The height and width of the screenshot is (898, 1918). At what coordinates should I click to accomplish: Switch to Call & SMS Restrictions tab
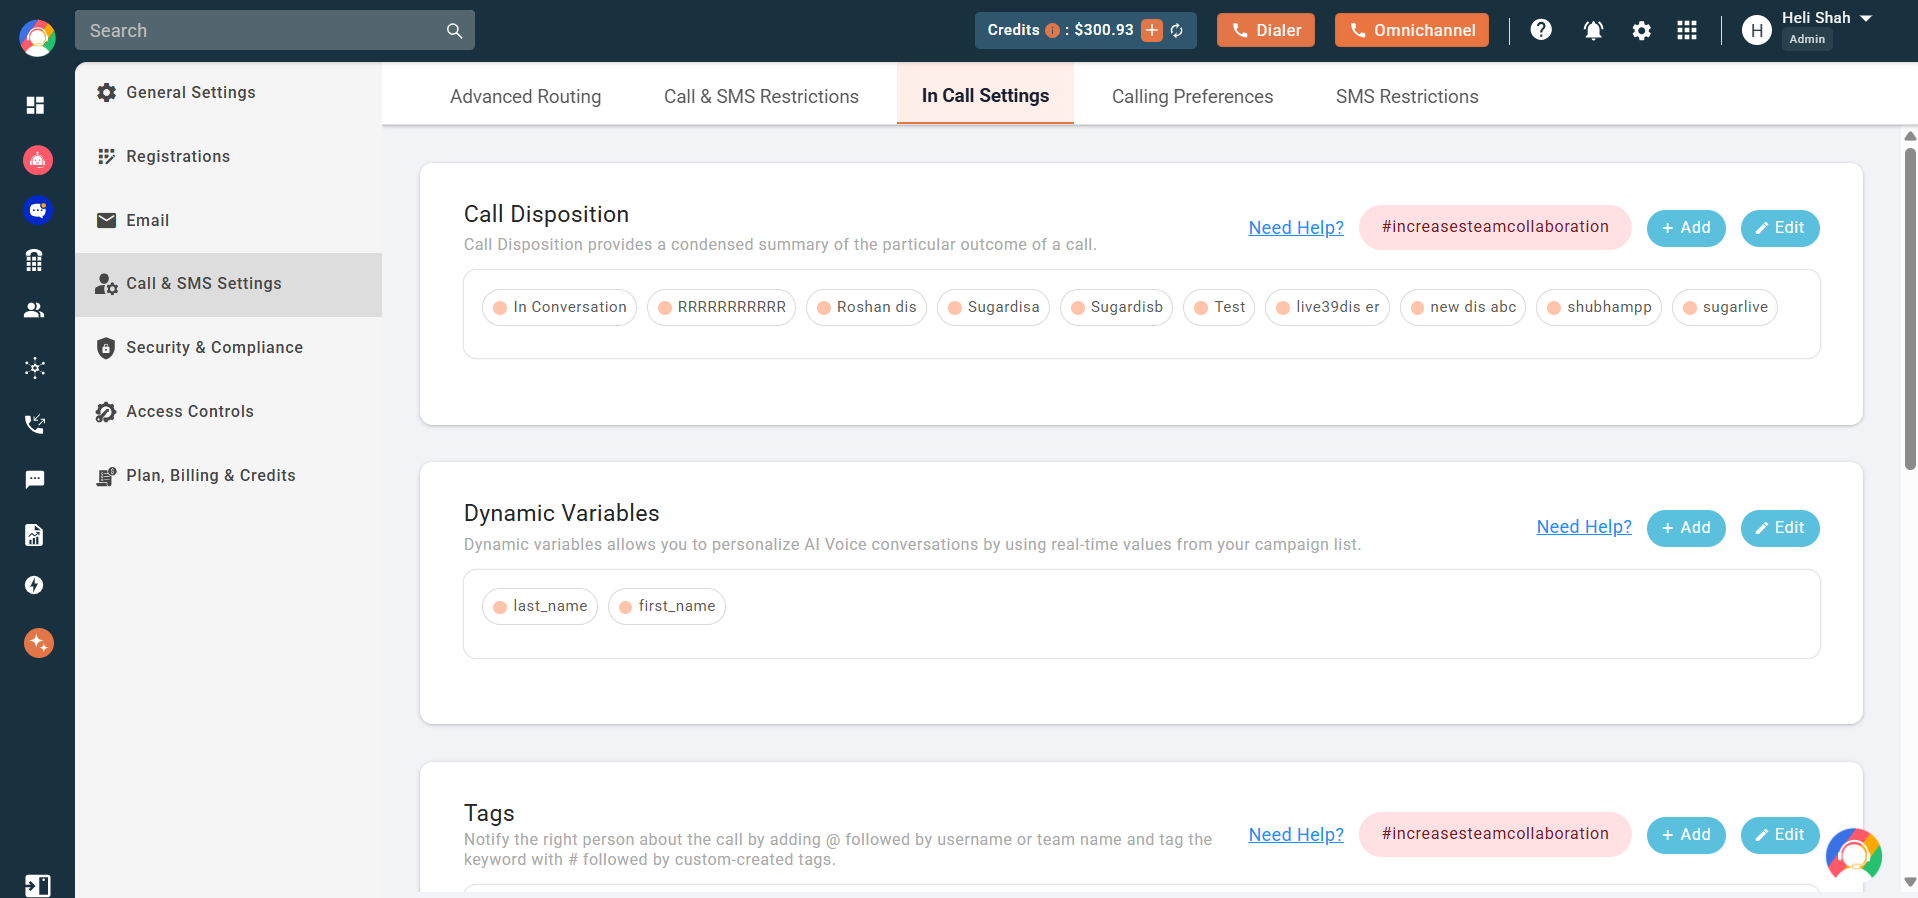[x=761, y=96]
